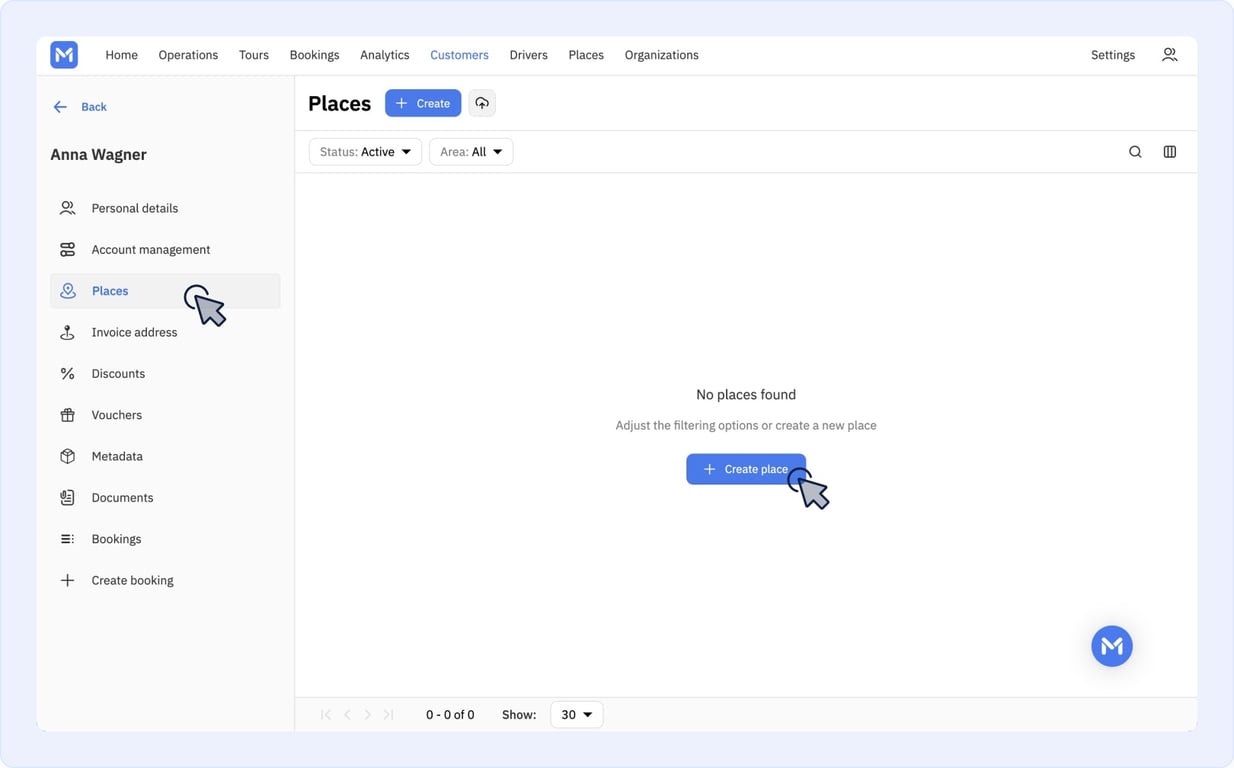Select Create booking in sidebar
Screen dimensions: 1234x768
165,580
